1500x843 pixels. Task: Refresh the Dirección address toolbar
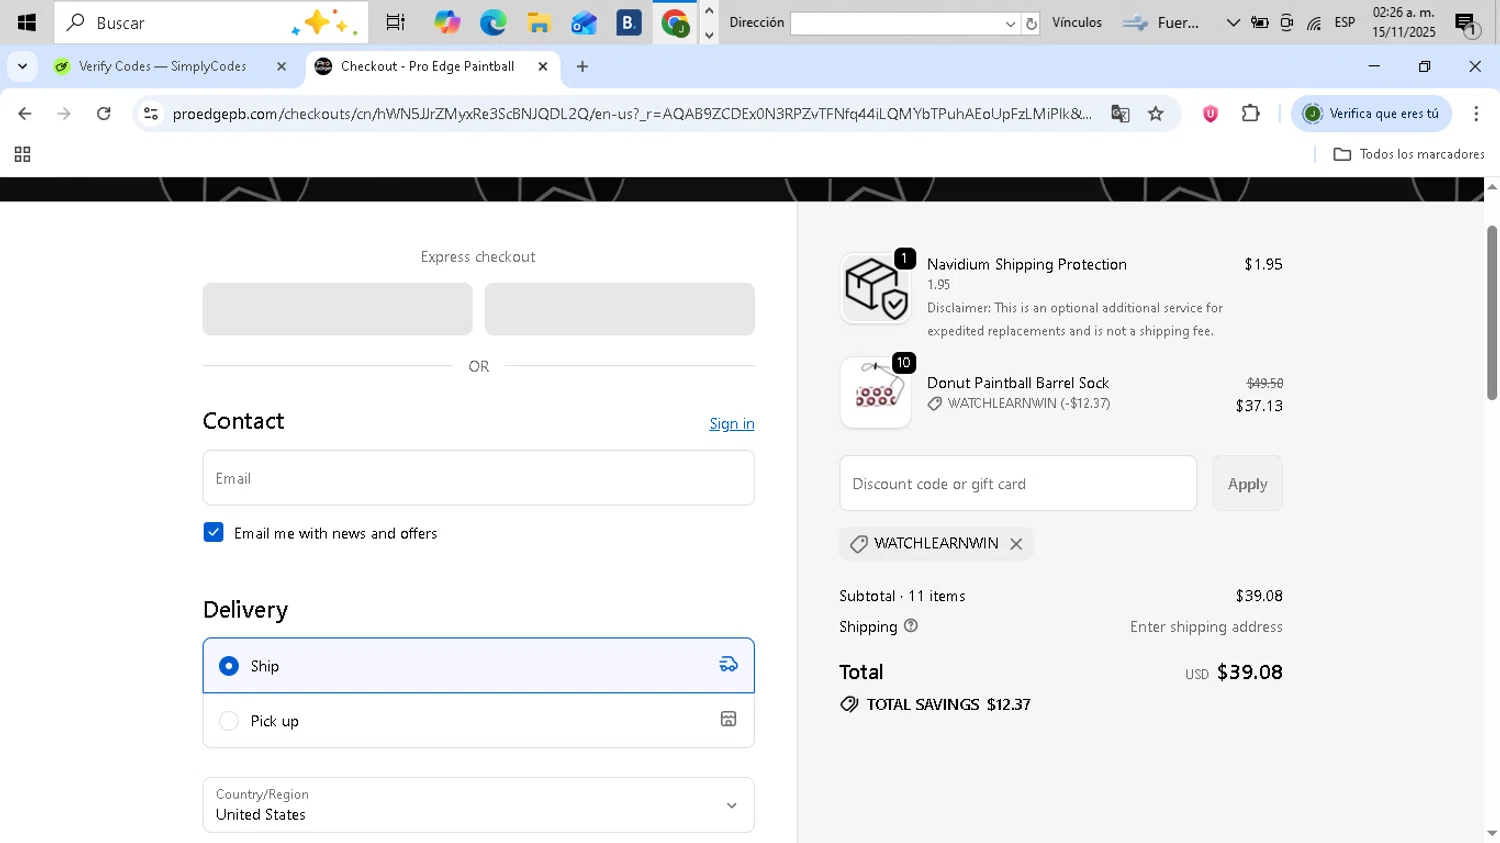tap(1031, 23)
